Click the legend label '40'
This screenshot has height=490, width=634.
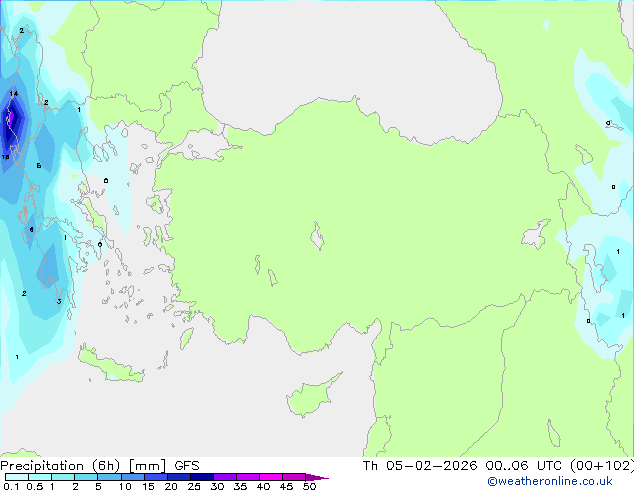tap(263, 486)
